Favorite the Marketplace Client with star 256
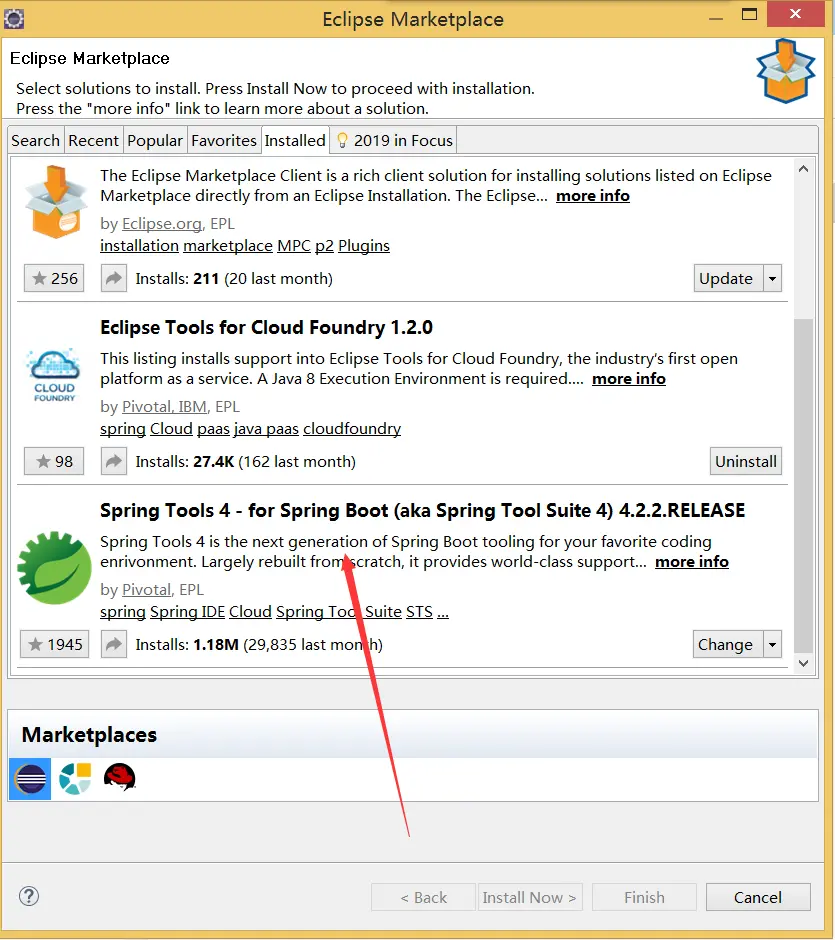Image resolution: width=835 pixels, height=940 pixels. [x=54, y=278]
